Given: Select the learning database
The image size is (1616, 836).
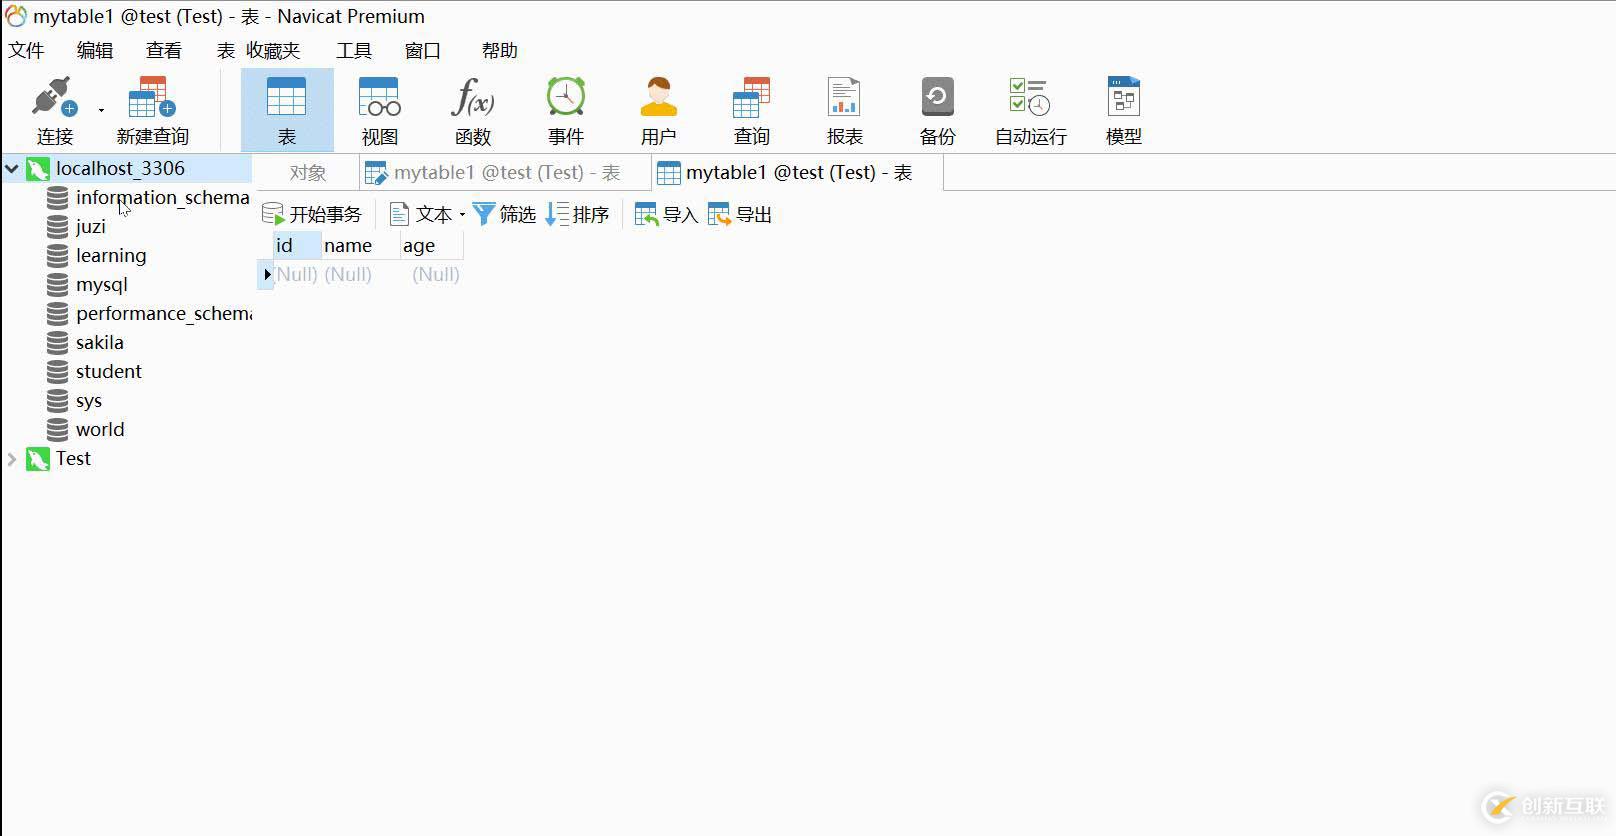Looking at the screenshot, I should tap(111, 255).
